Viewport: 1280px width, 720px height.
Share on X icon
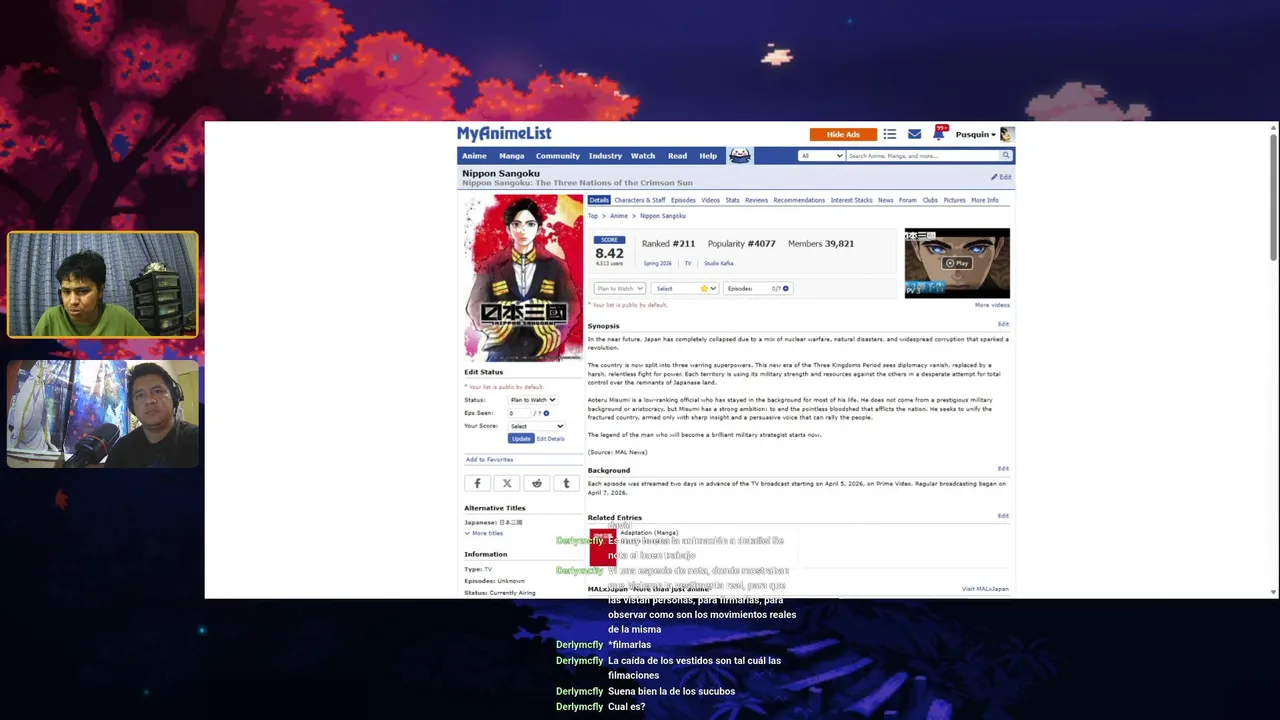(507, 483)
